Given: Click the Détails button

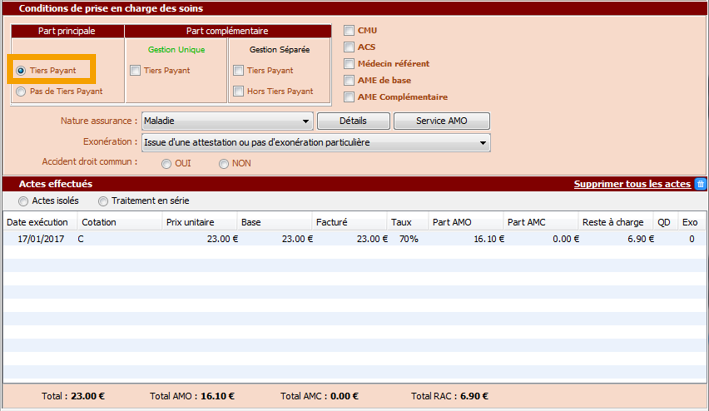Looking at the screenshot, I should click(351, 121).
